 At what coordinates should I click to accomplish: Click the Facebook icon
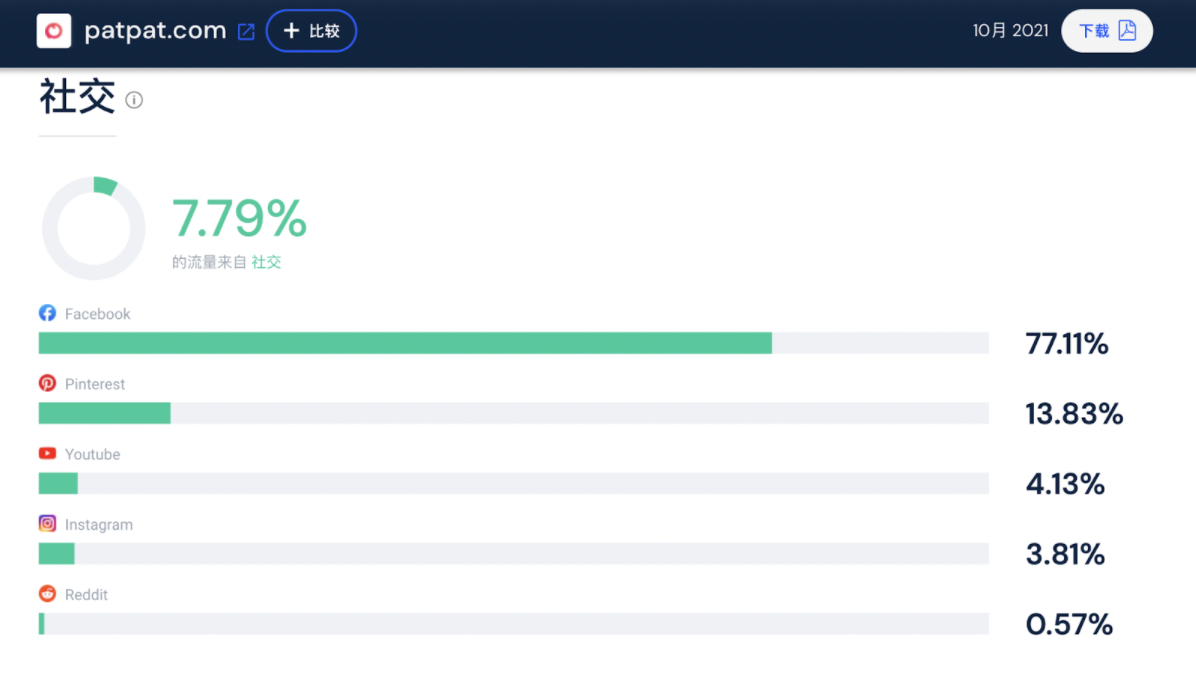coord(47,313)
